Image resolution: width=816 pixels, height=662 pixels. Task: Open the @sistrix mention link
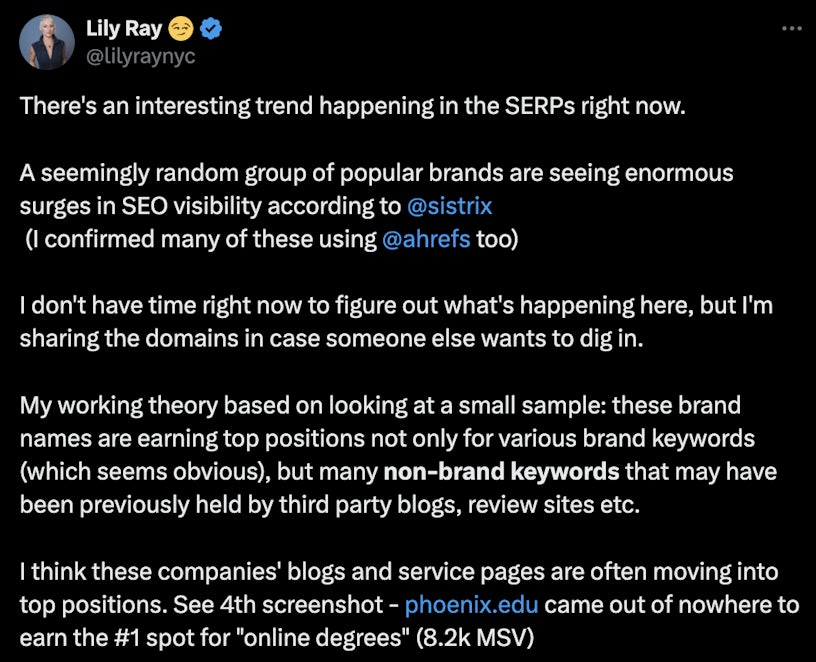(450, 207)
